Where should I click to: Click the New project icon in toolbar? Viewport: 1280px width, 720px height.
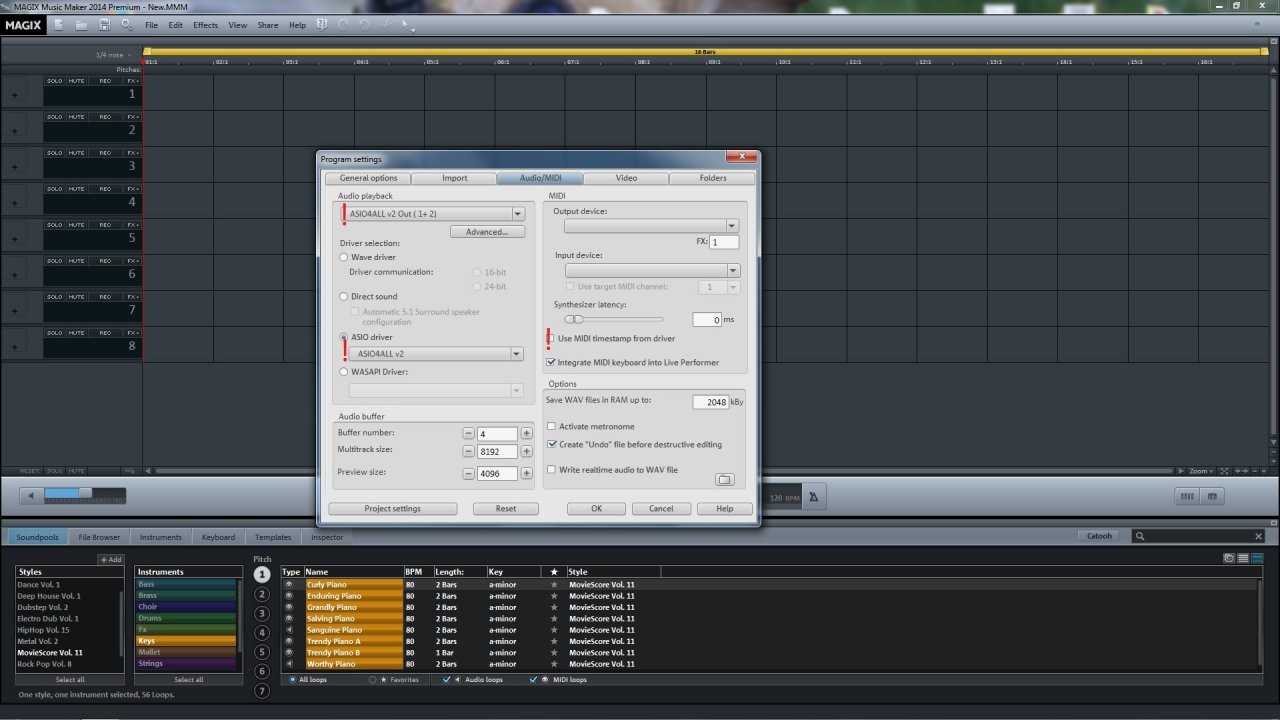(x=59, y=24)
